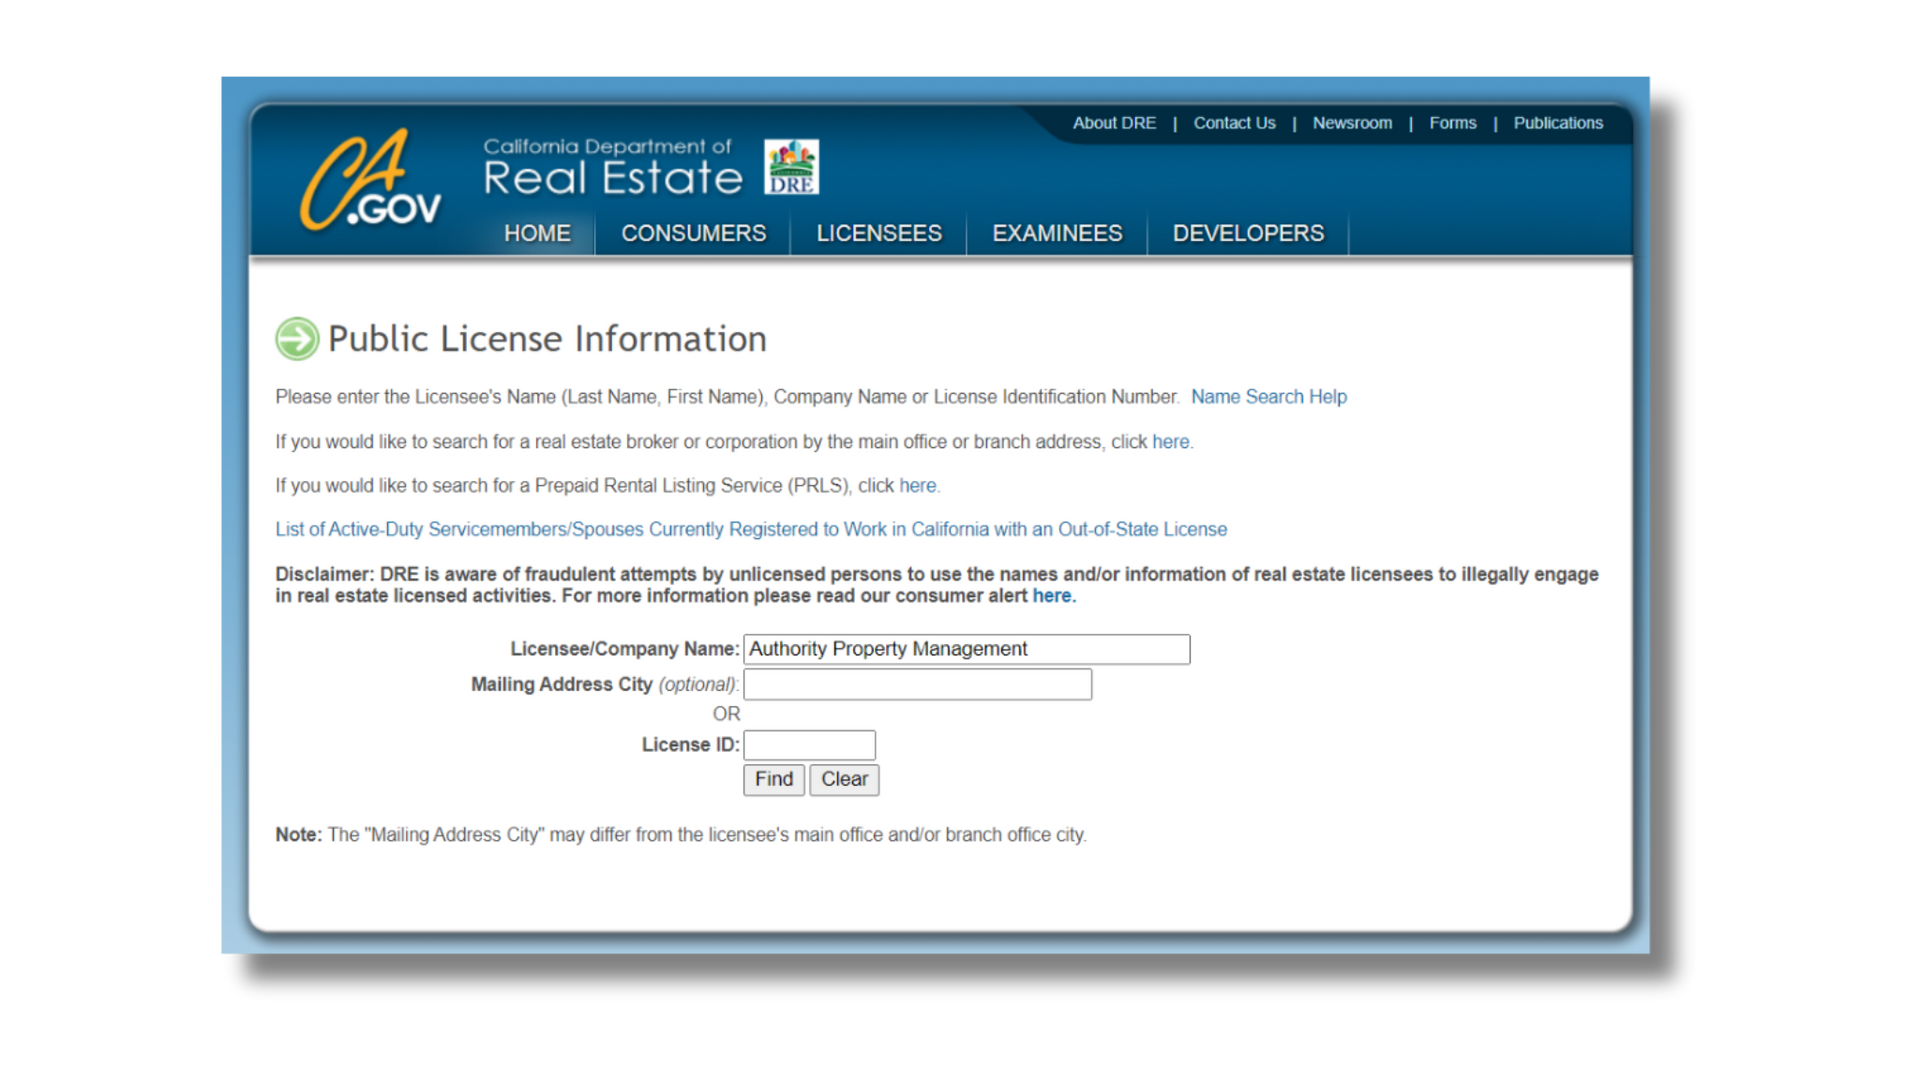
Task: Open the Contact Us page
Action: tap(1233, 123)
